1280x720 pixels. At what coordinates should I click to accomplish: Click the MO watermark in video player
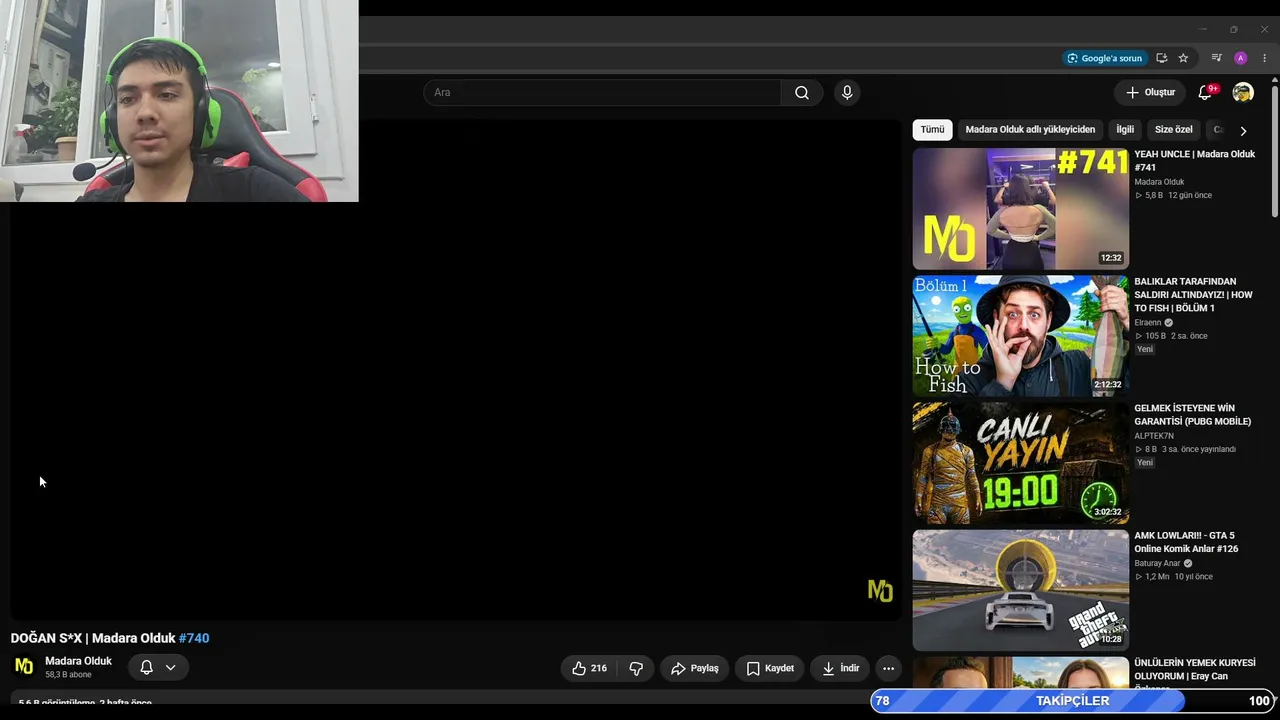[880, 591]
